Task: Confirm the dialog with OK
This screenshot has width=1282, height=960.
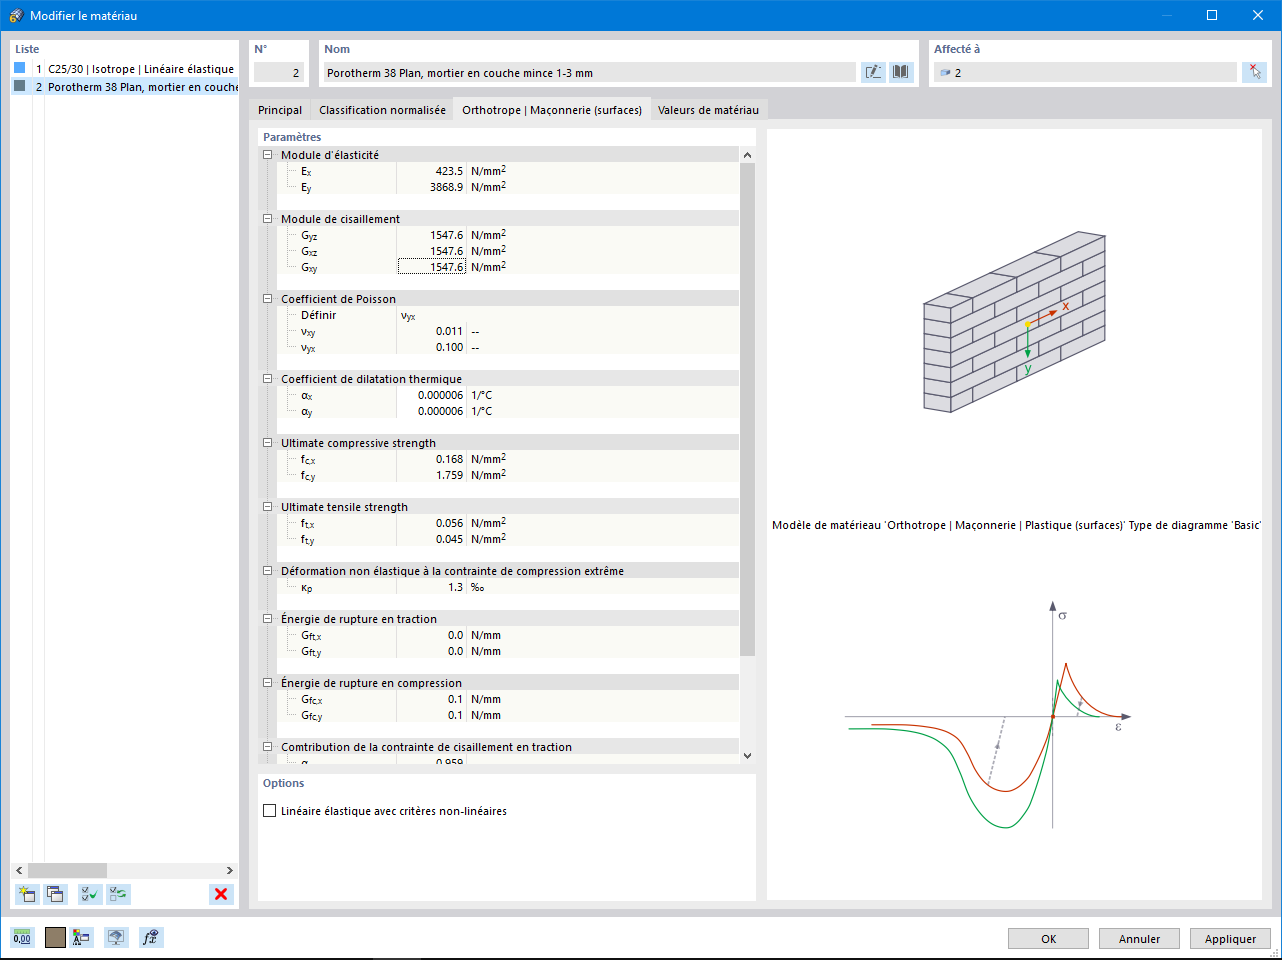Action: click(x=1048, y=939)
